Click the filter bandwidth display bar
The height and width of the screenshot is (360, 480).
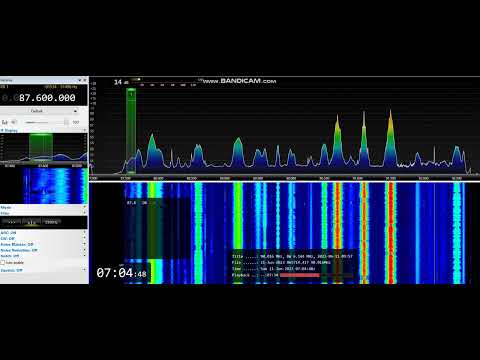tap(44, 222)
